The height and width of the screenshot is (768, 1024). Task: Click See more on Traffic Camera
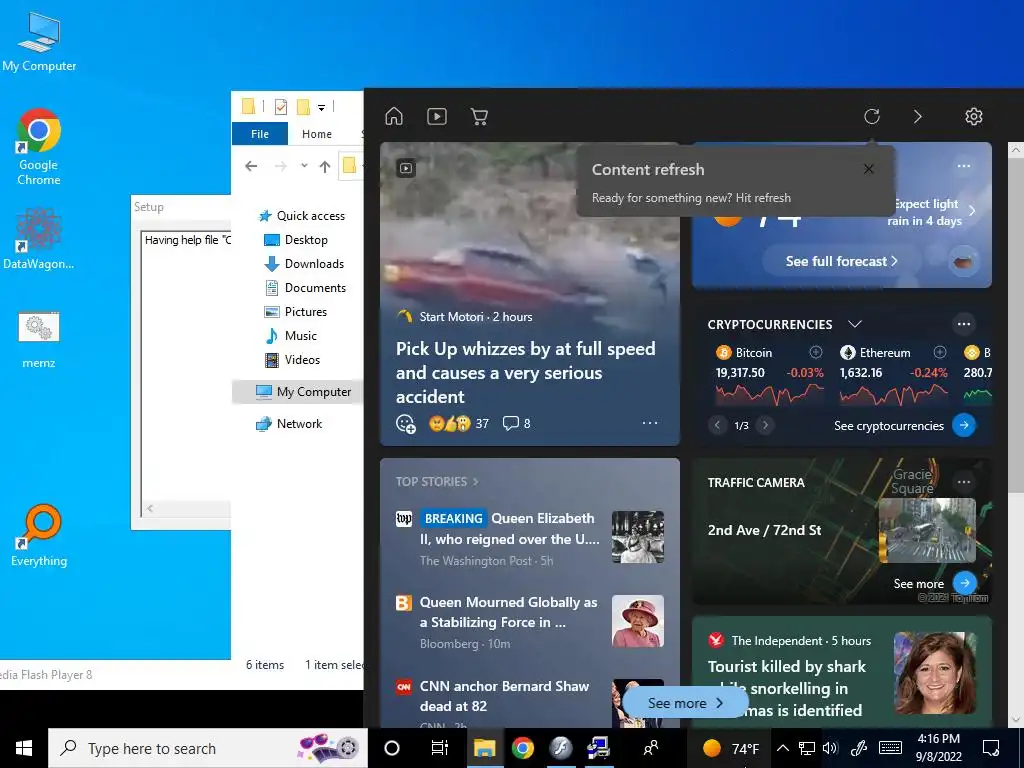click(x=919, y=583)
